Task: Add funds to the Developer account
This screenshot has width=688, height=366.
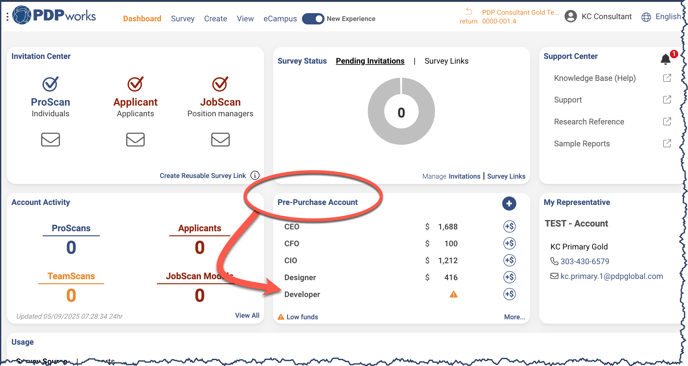Action: click(x=509, y=294)
